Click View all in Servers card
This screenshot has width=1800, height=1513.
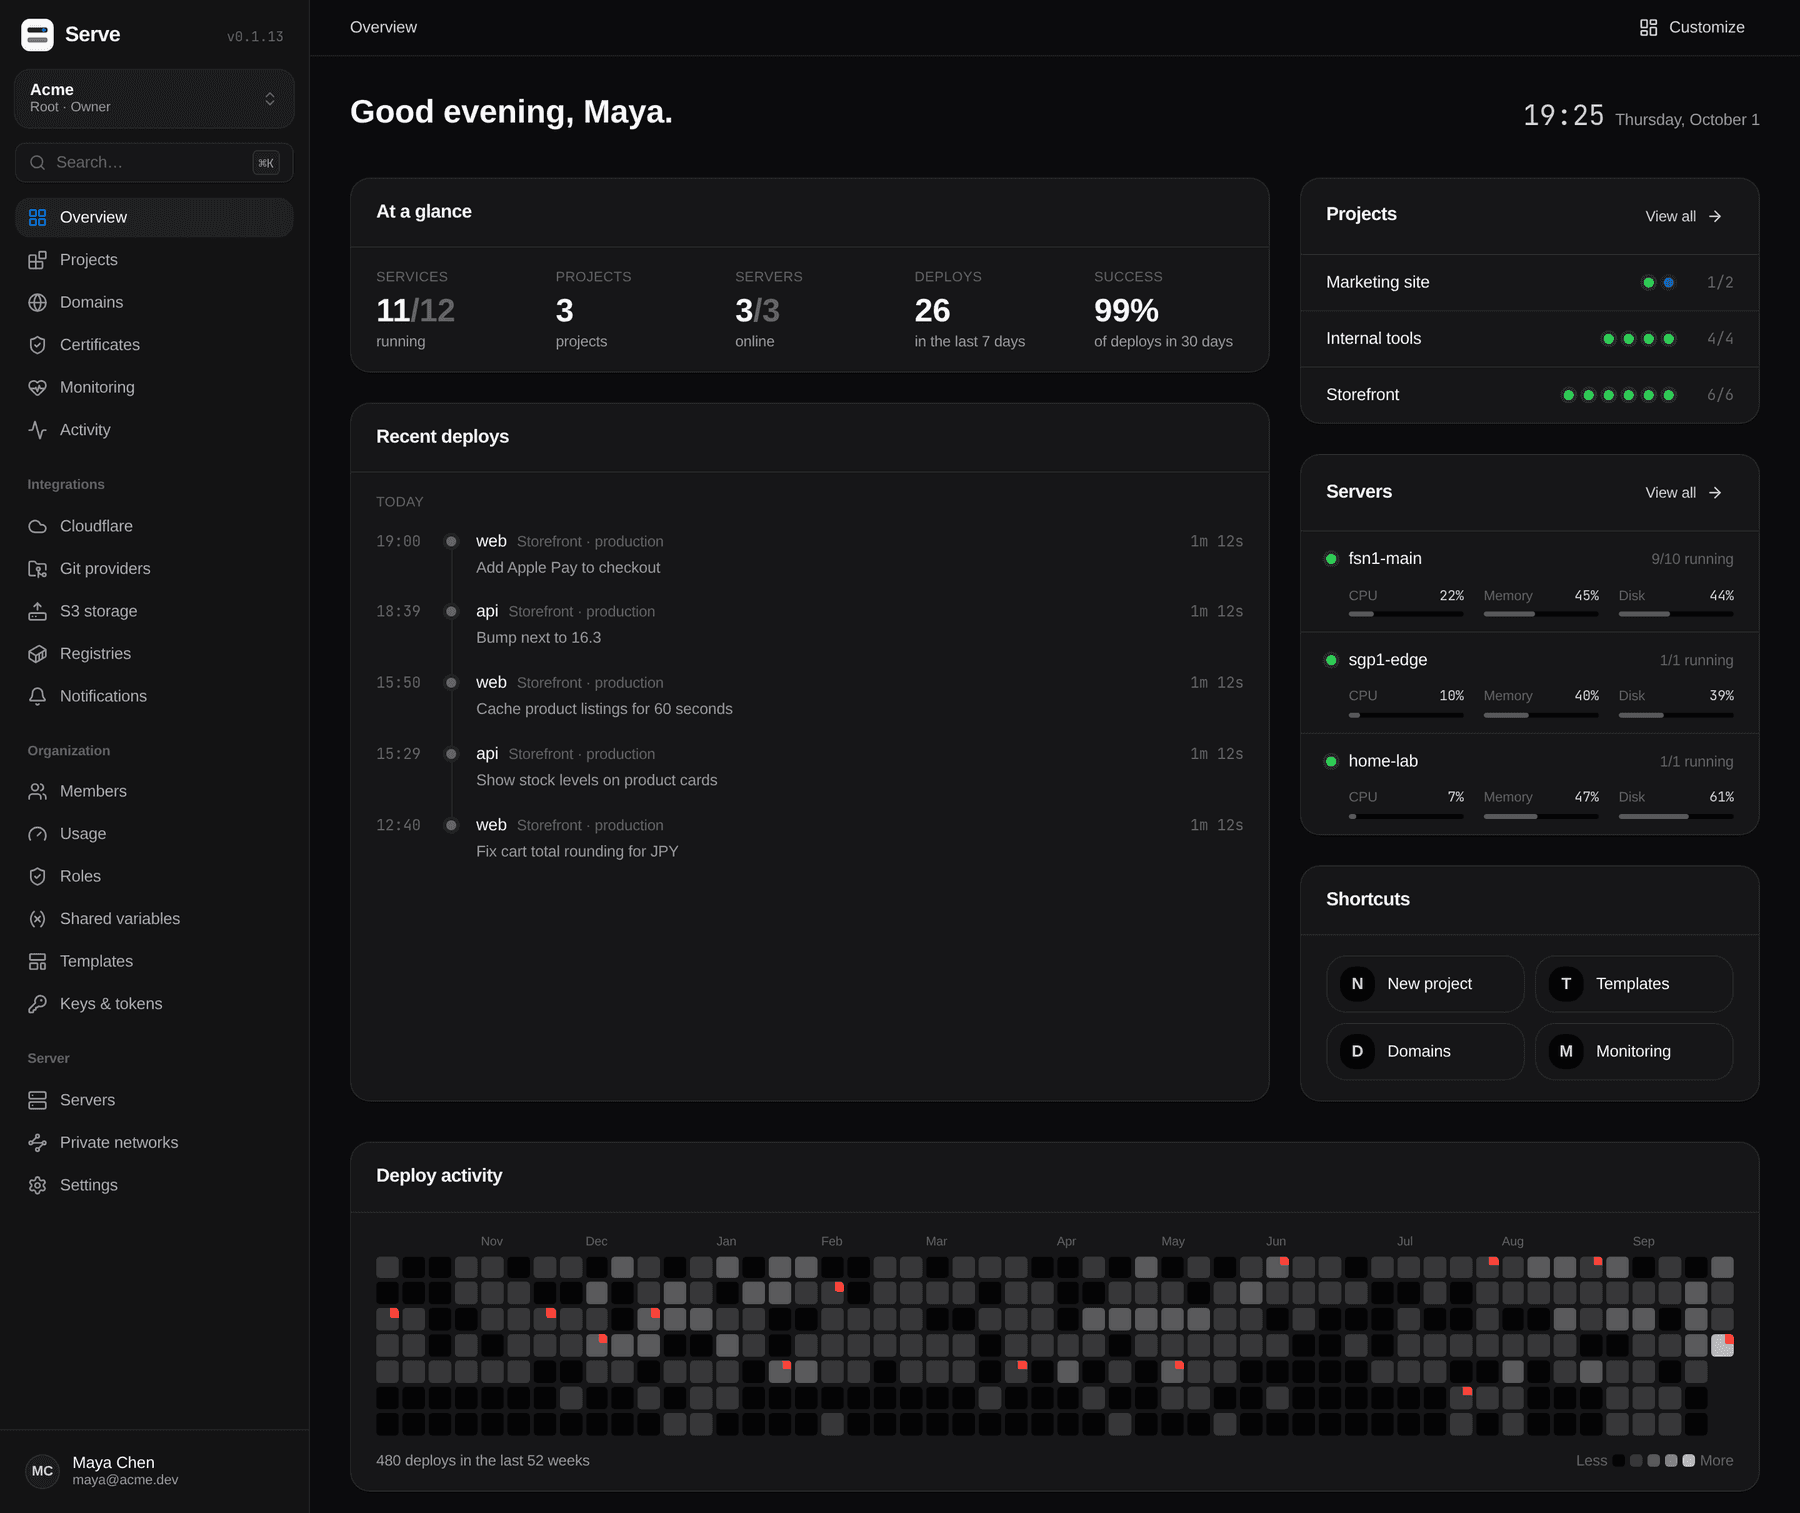(1683, 492)
